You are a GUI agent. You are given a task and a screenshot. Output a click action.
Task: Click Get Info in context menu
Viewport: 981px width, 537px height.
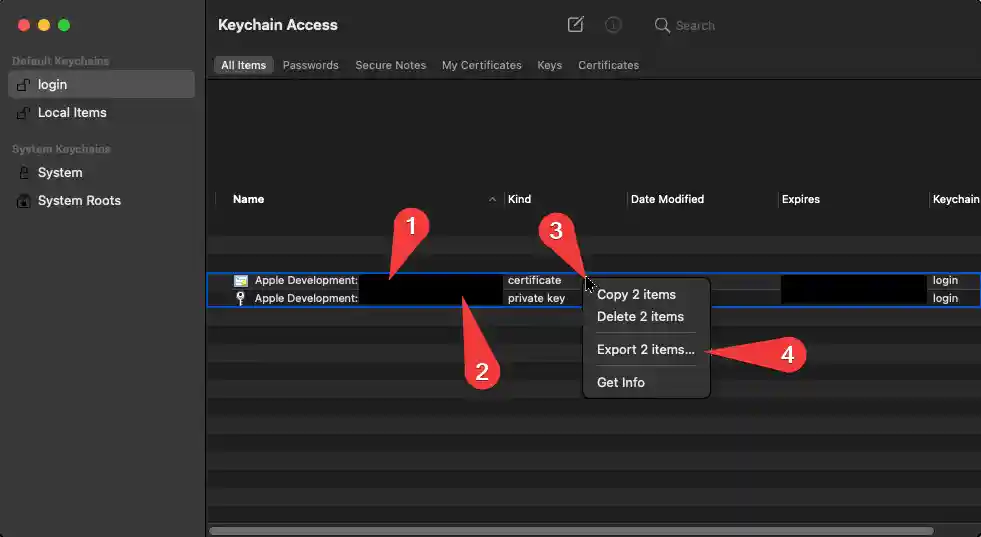pyautogui.click(x=620, y=383)
